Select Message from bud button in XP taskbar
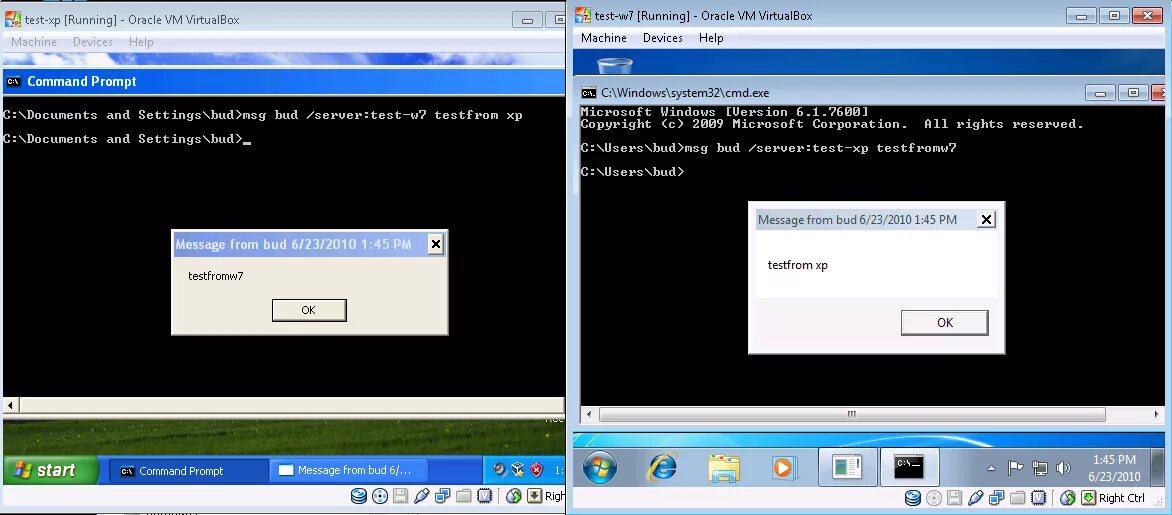 pos(347,471)
